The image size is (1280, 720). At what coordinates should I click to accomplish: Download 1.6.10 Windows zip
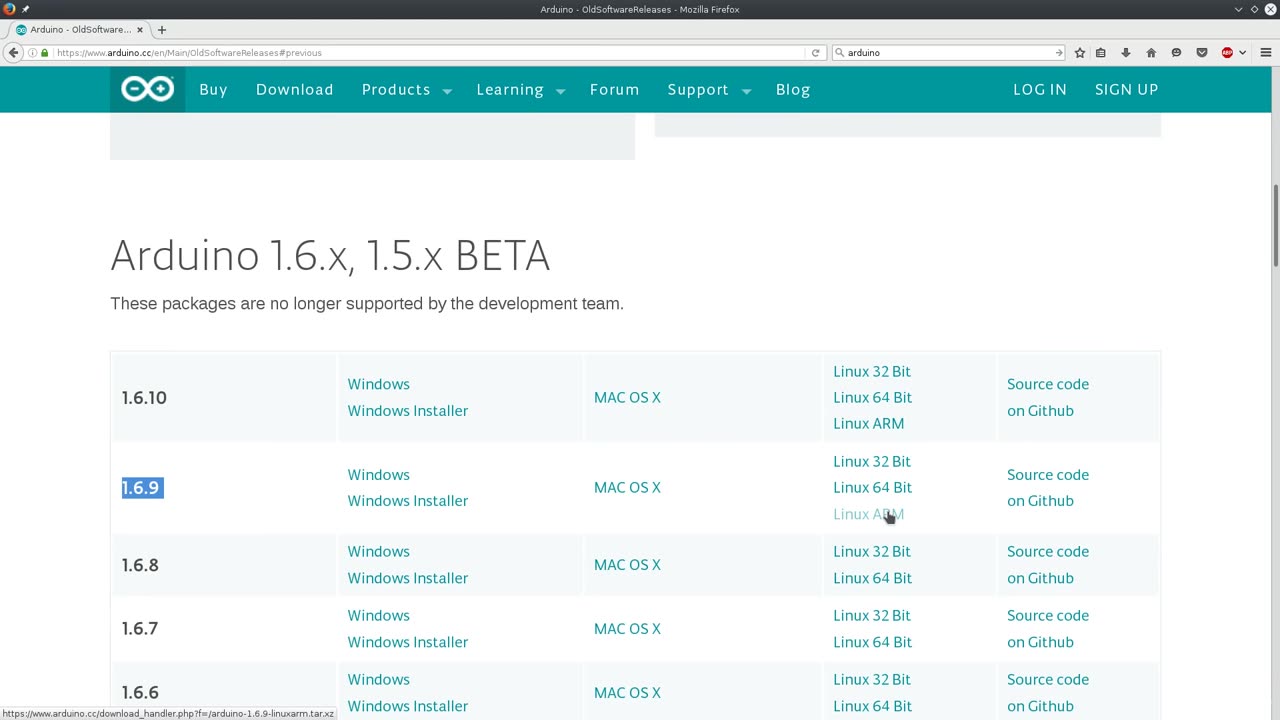[x=378, y=384]
